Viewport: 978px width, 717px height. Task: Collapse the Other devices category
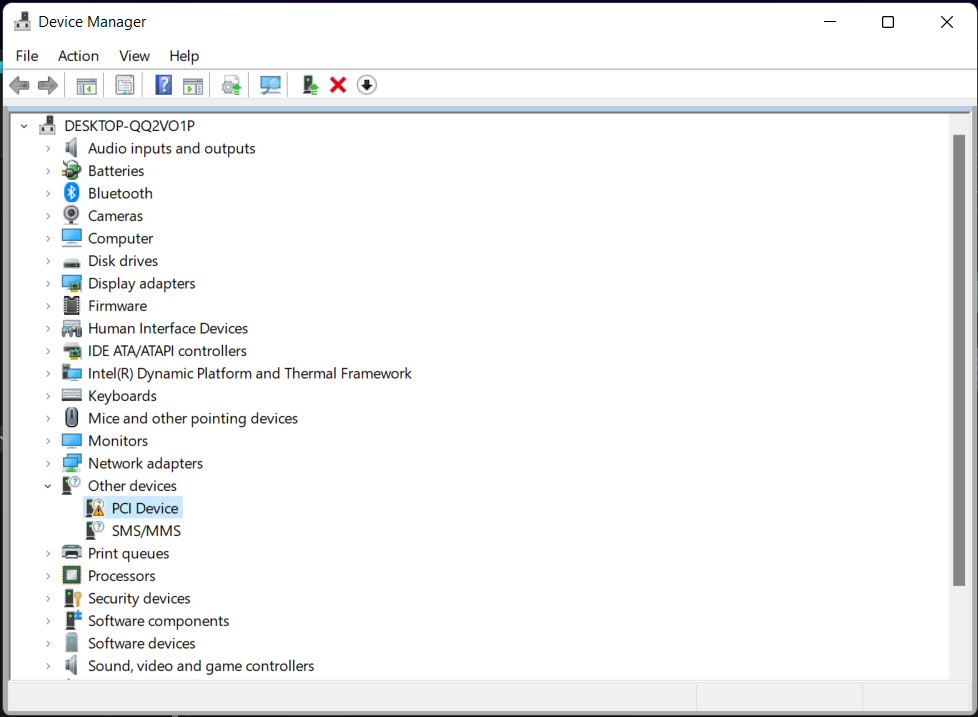47,486
